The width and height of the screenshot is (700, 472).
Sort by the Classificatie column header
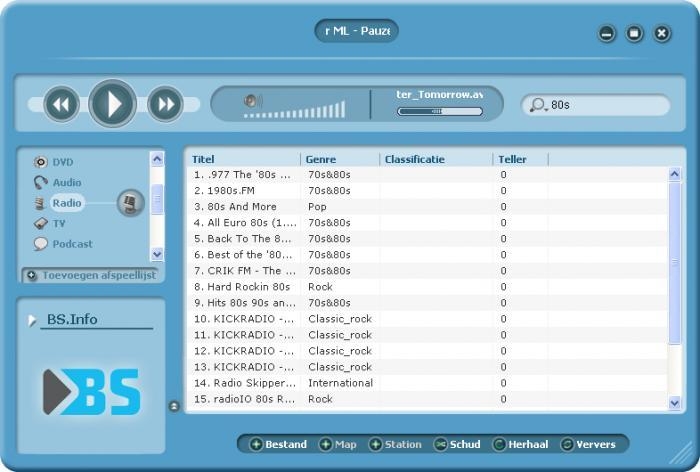coord(436,159)
